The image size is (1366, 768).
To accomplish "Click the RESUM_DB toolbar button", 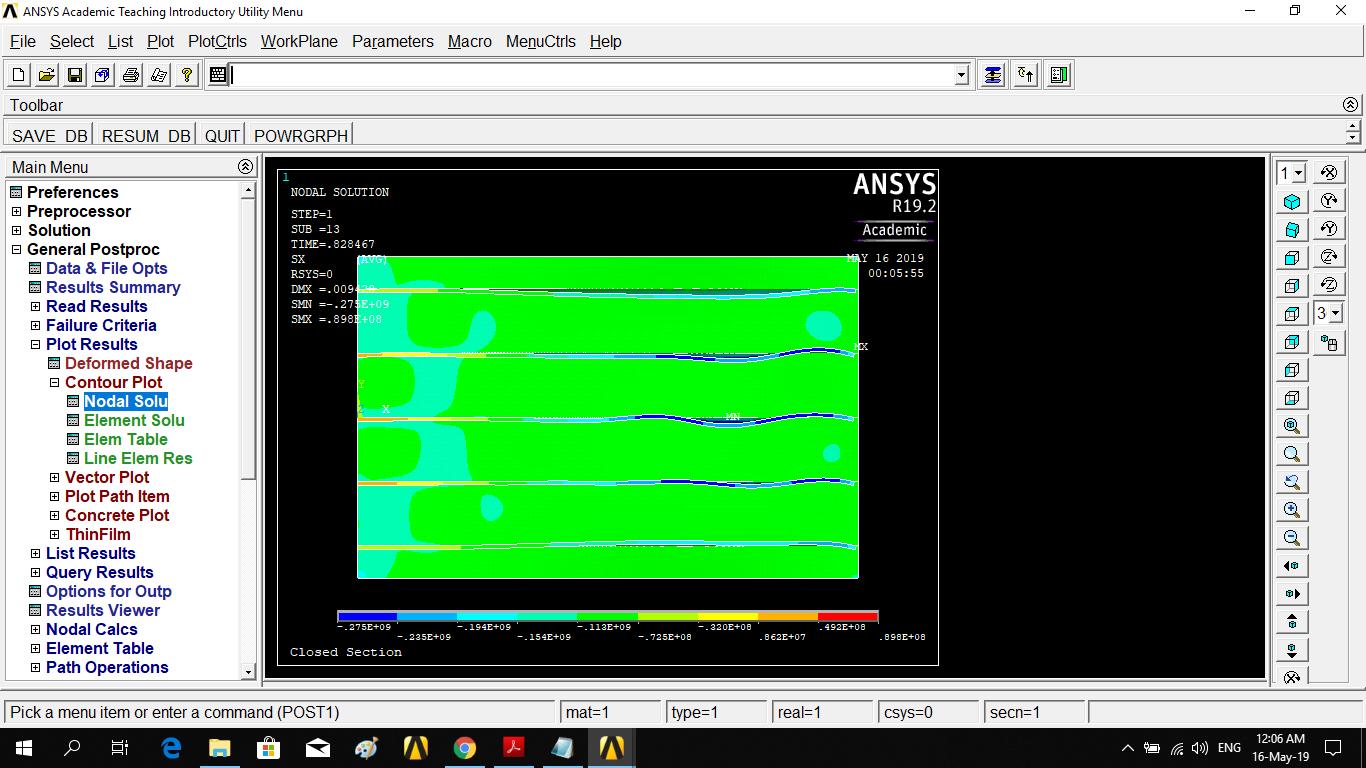I will coord(146,135).
